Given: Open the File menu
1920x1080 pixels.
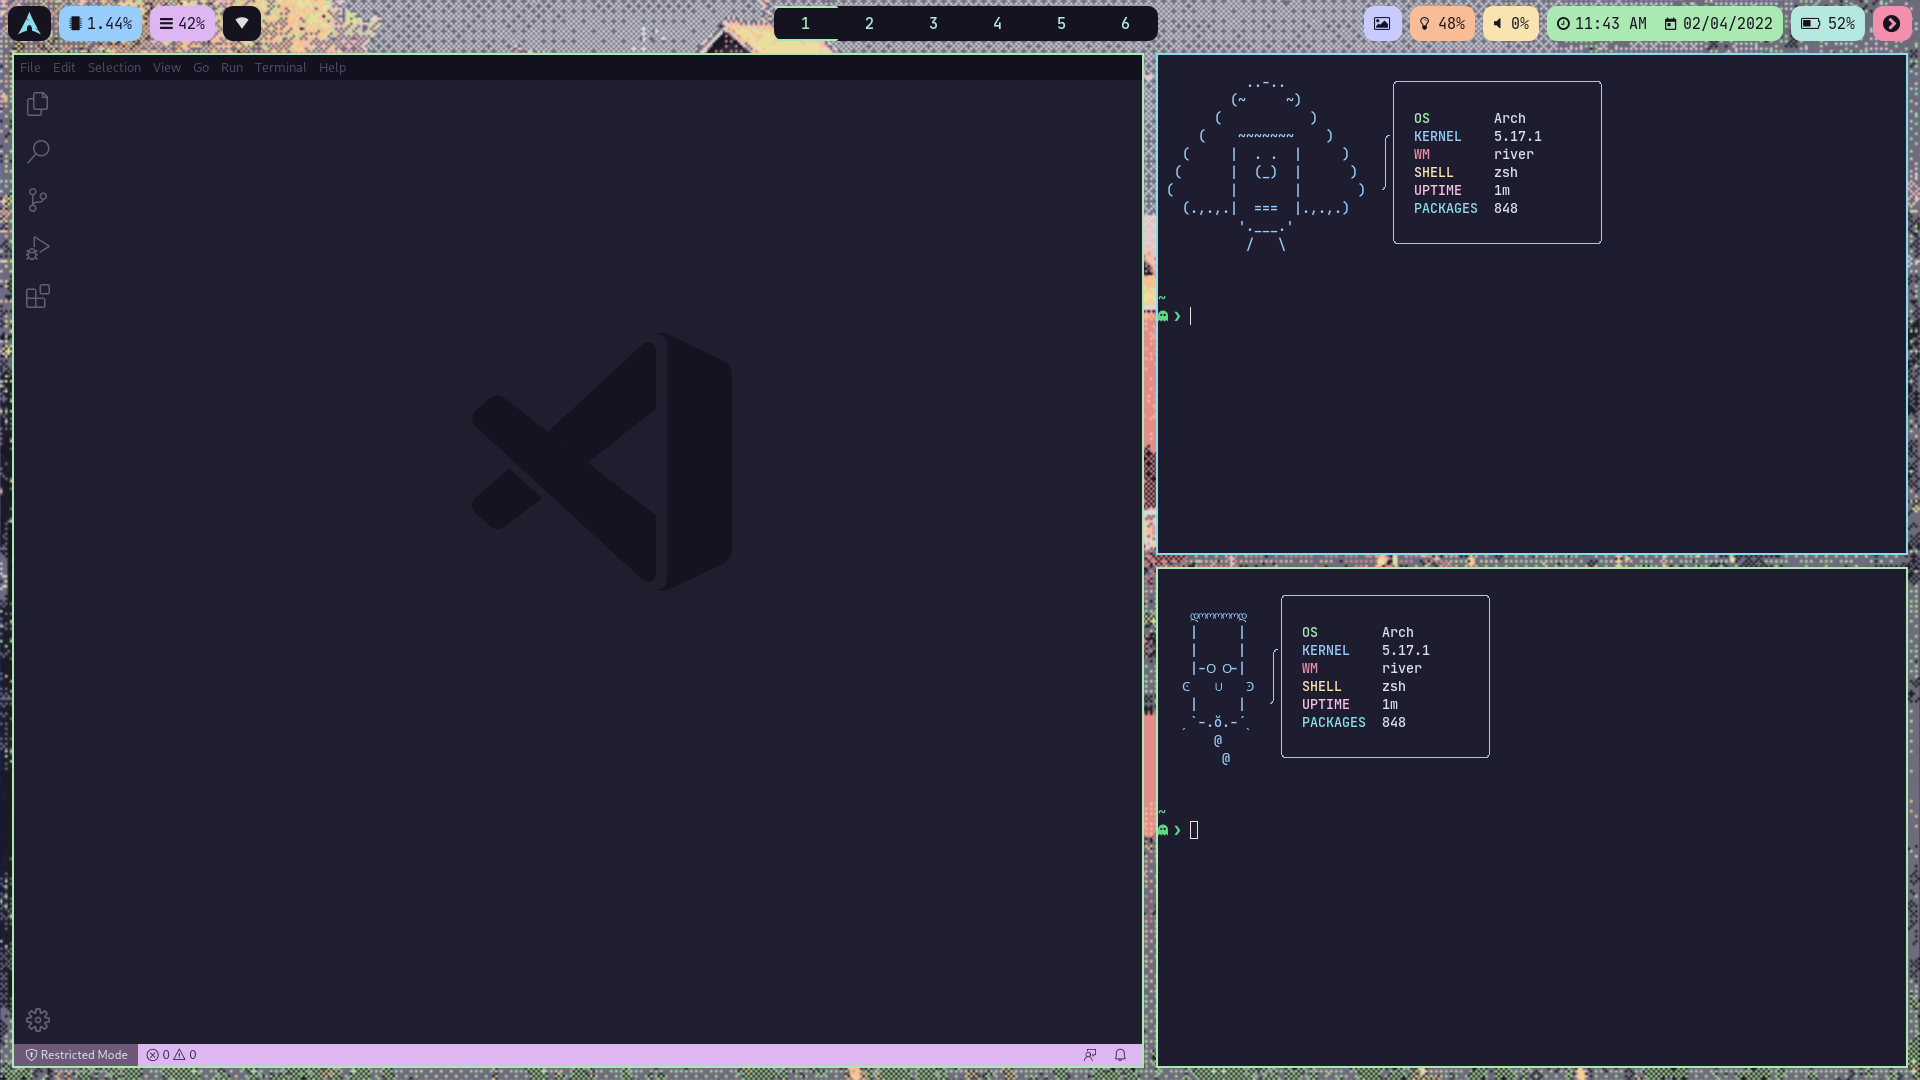Looking at the screenshot, I should 30,67.
